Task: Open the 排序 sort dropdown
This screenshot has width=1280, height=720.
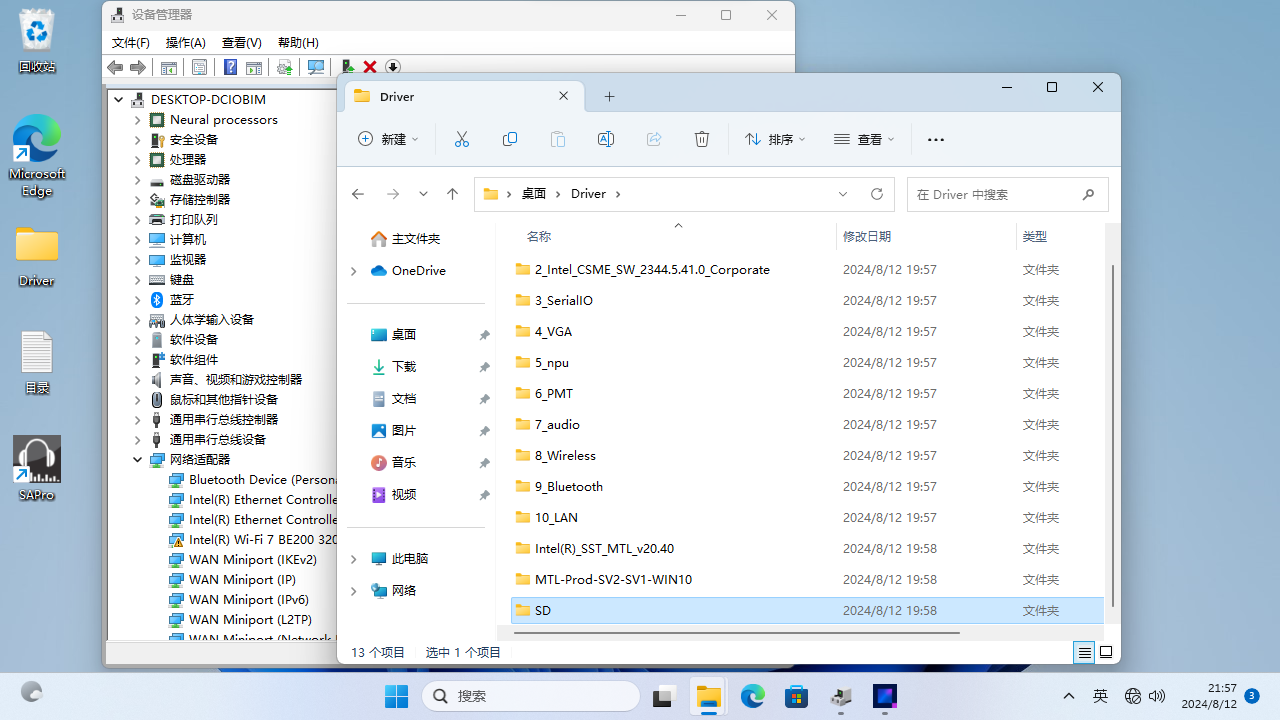Action: [x=775, y=139]
